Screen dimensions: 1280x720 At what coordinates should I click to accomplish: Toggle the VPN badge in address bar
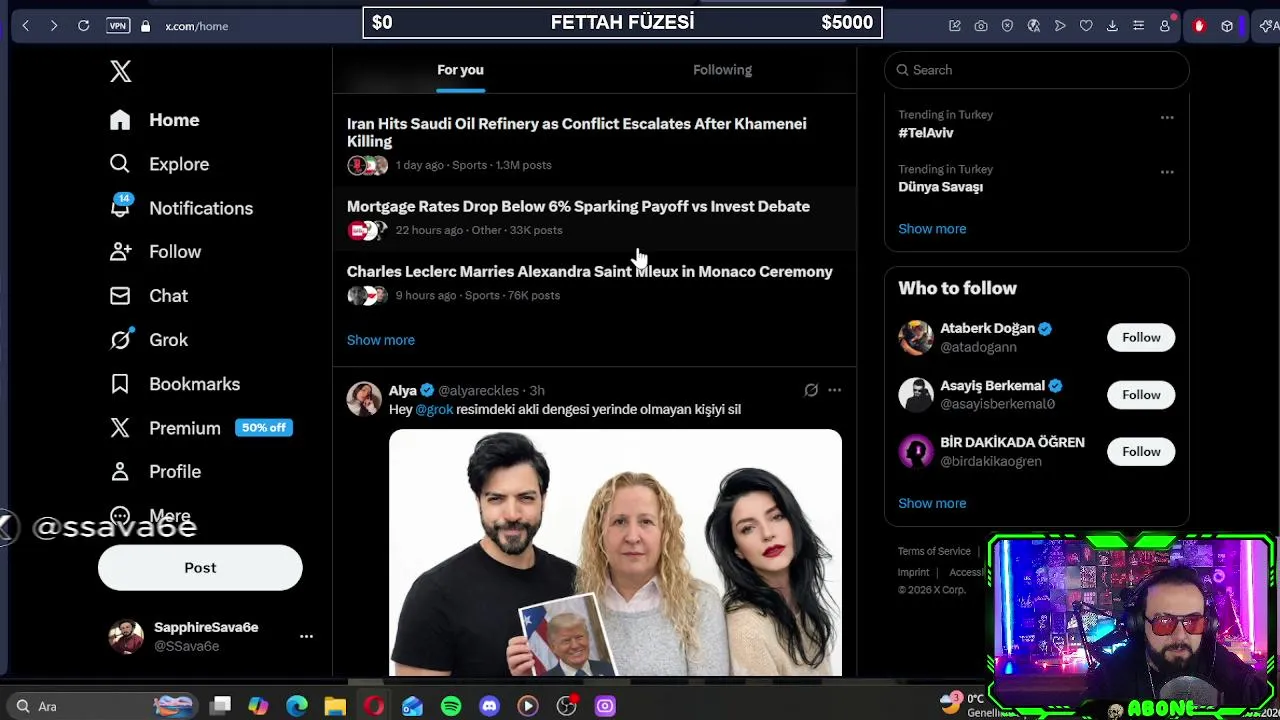[x=118, y=26]
